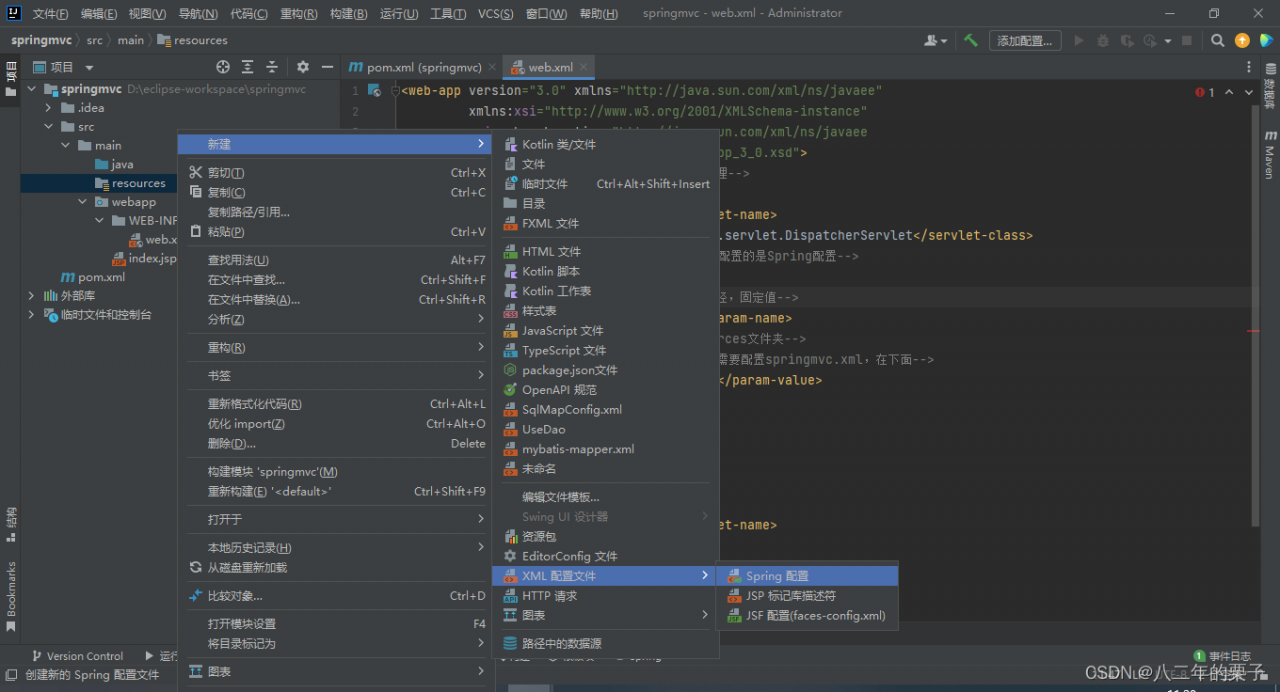This screenshot has width=1280, height=692.
Task: Choose 复制路径/引用 in context menu
Action: [248, 212]
